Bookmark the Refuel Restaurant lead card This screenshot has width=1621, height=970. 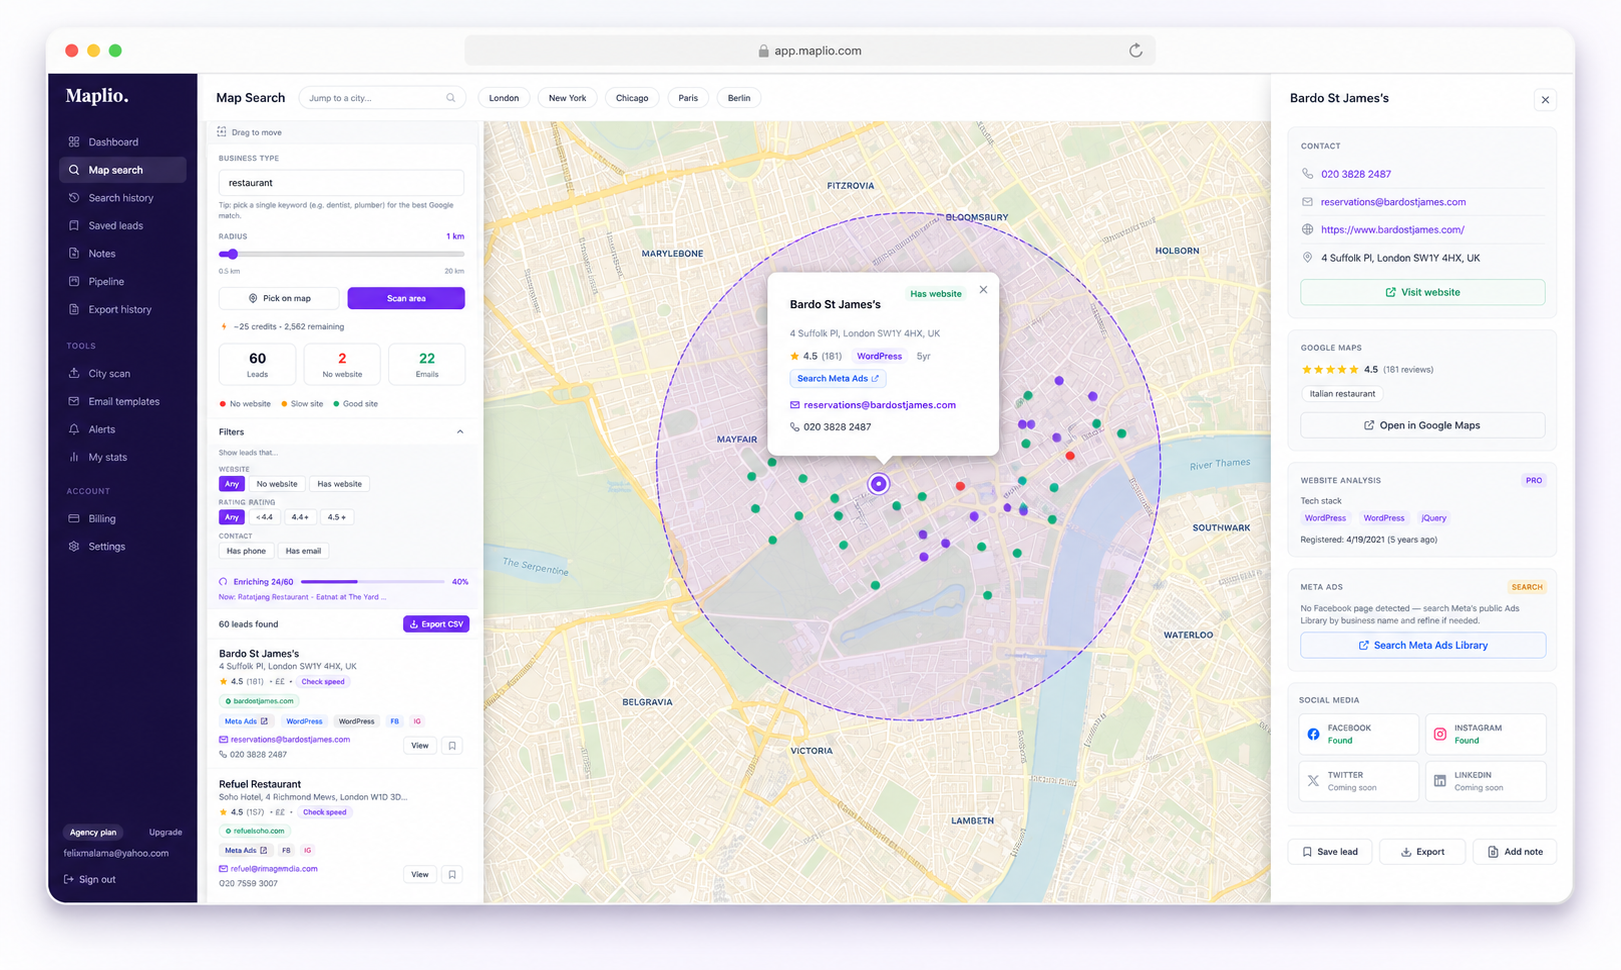point(452,875)
